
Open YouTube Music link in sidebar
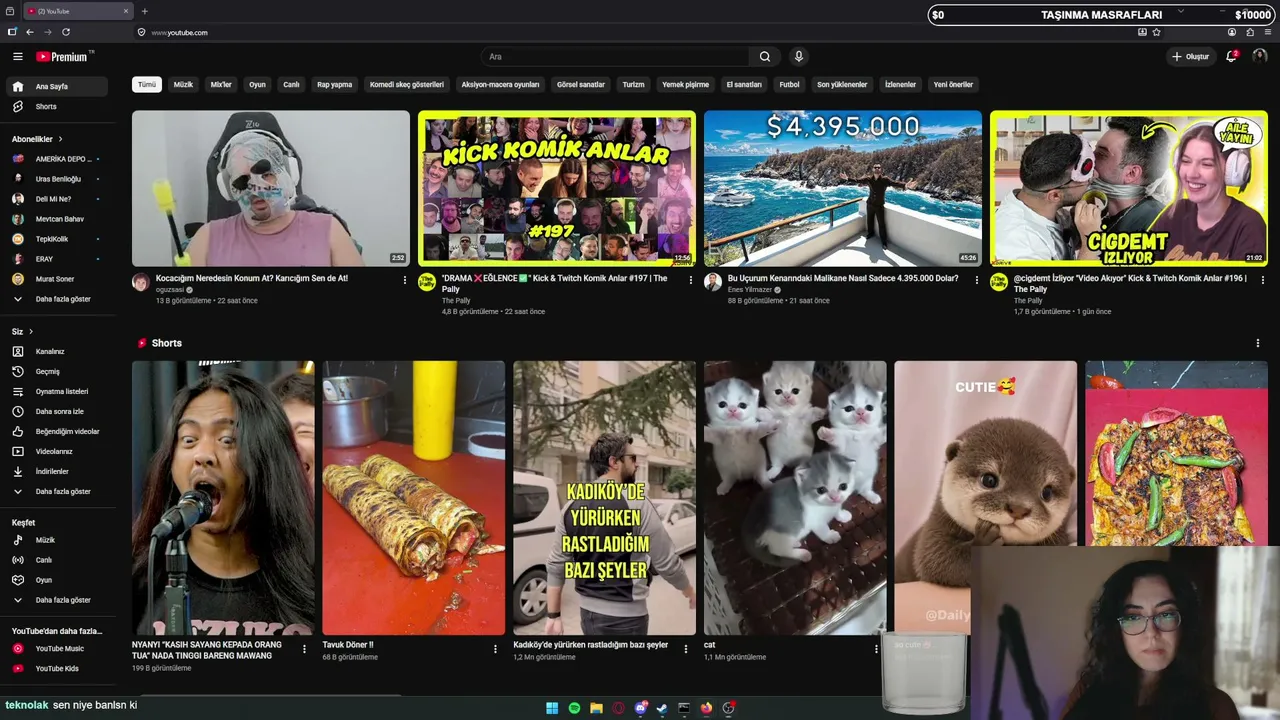pos(59,649)
